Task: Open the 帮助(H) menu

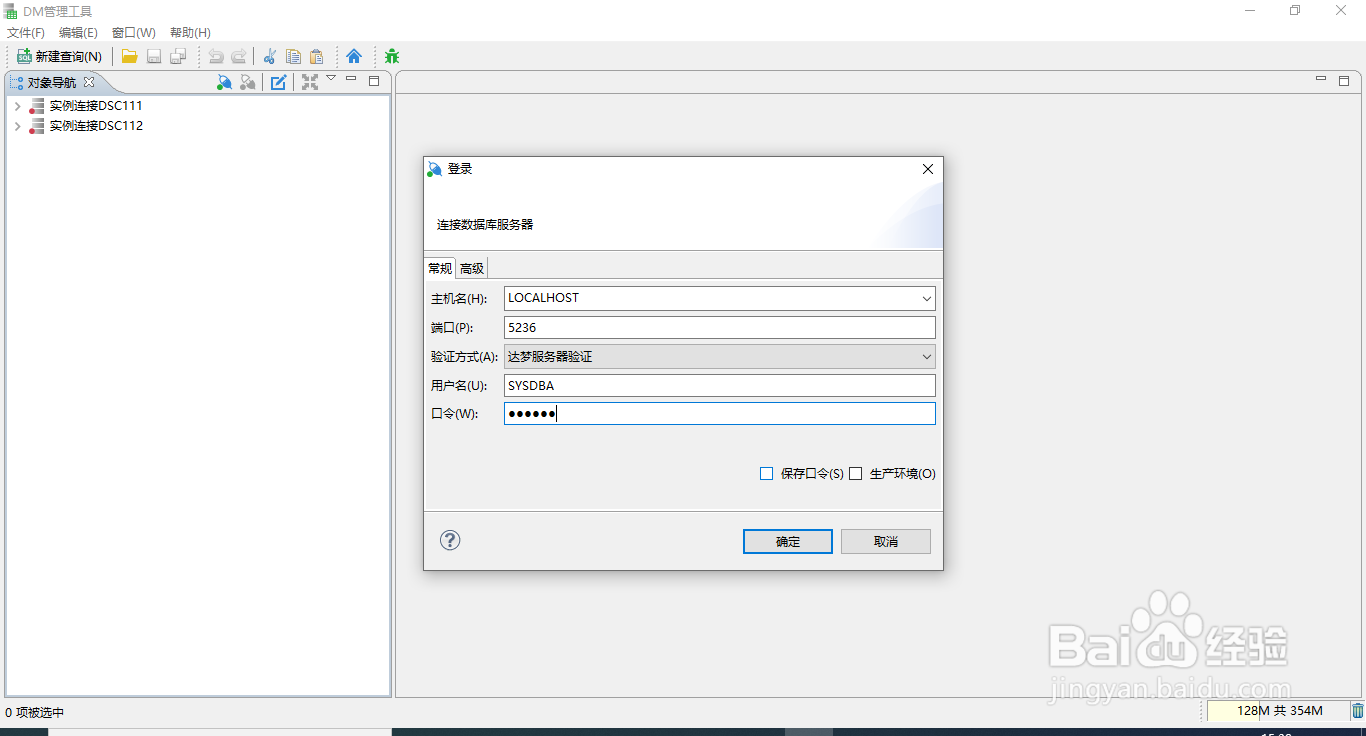Action: click(x=190, y=33)
